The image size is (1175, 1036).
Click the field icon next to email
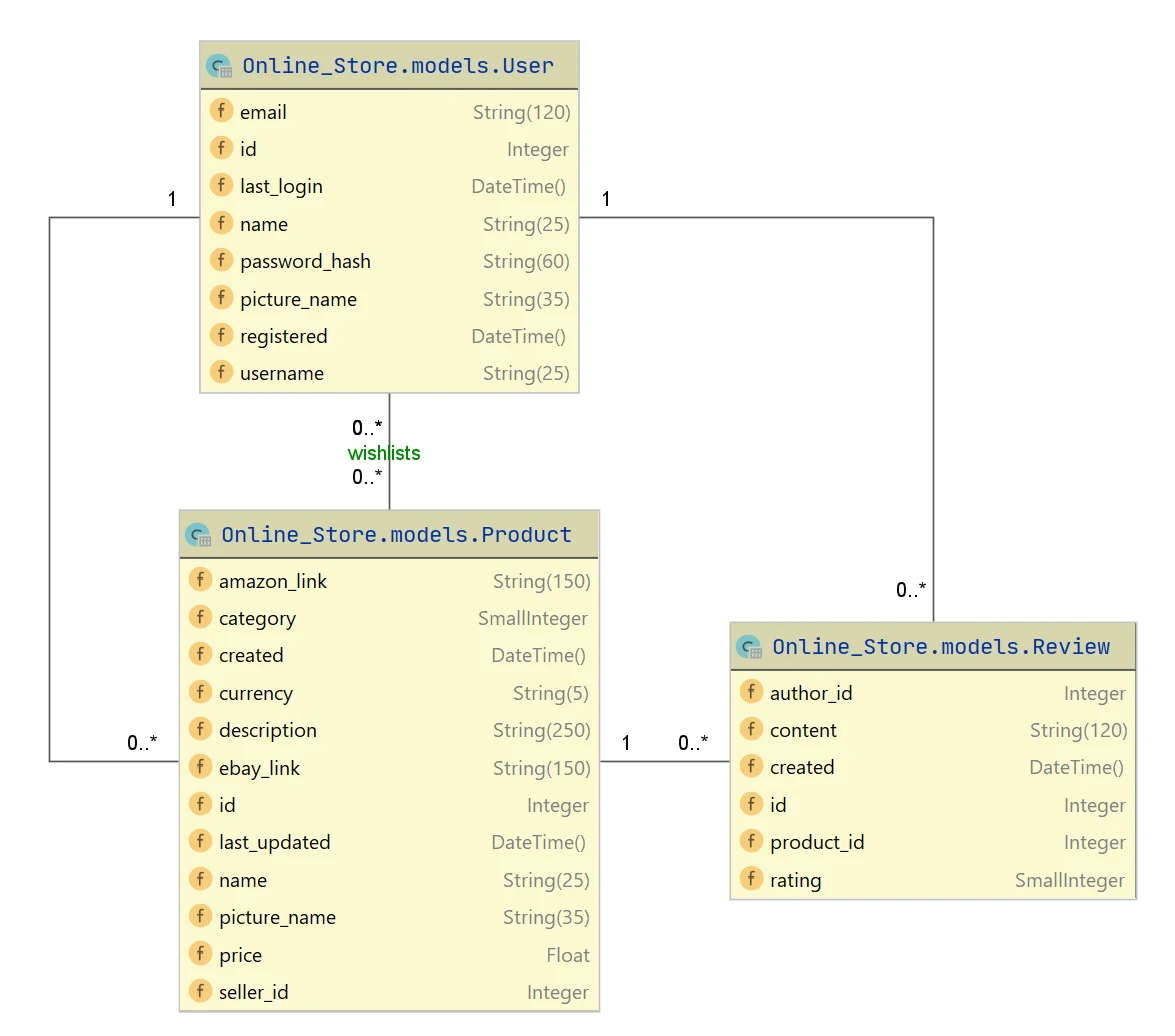(221, 111)
